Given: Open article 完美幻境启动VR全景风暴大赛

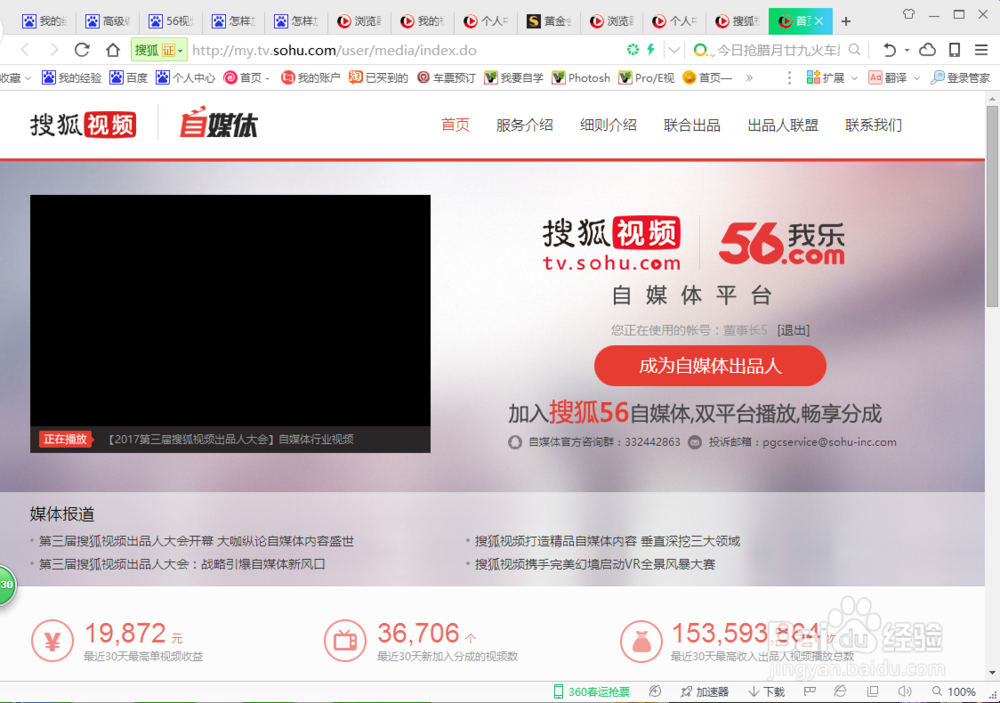Looking at the screenshot, I should pyautogui.click(x=594, y=564).
